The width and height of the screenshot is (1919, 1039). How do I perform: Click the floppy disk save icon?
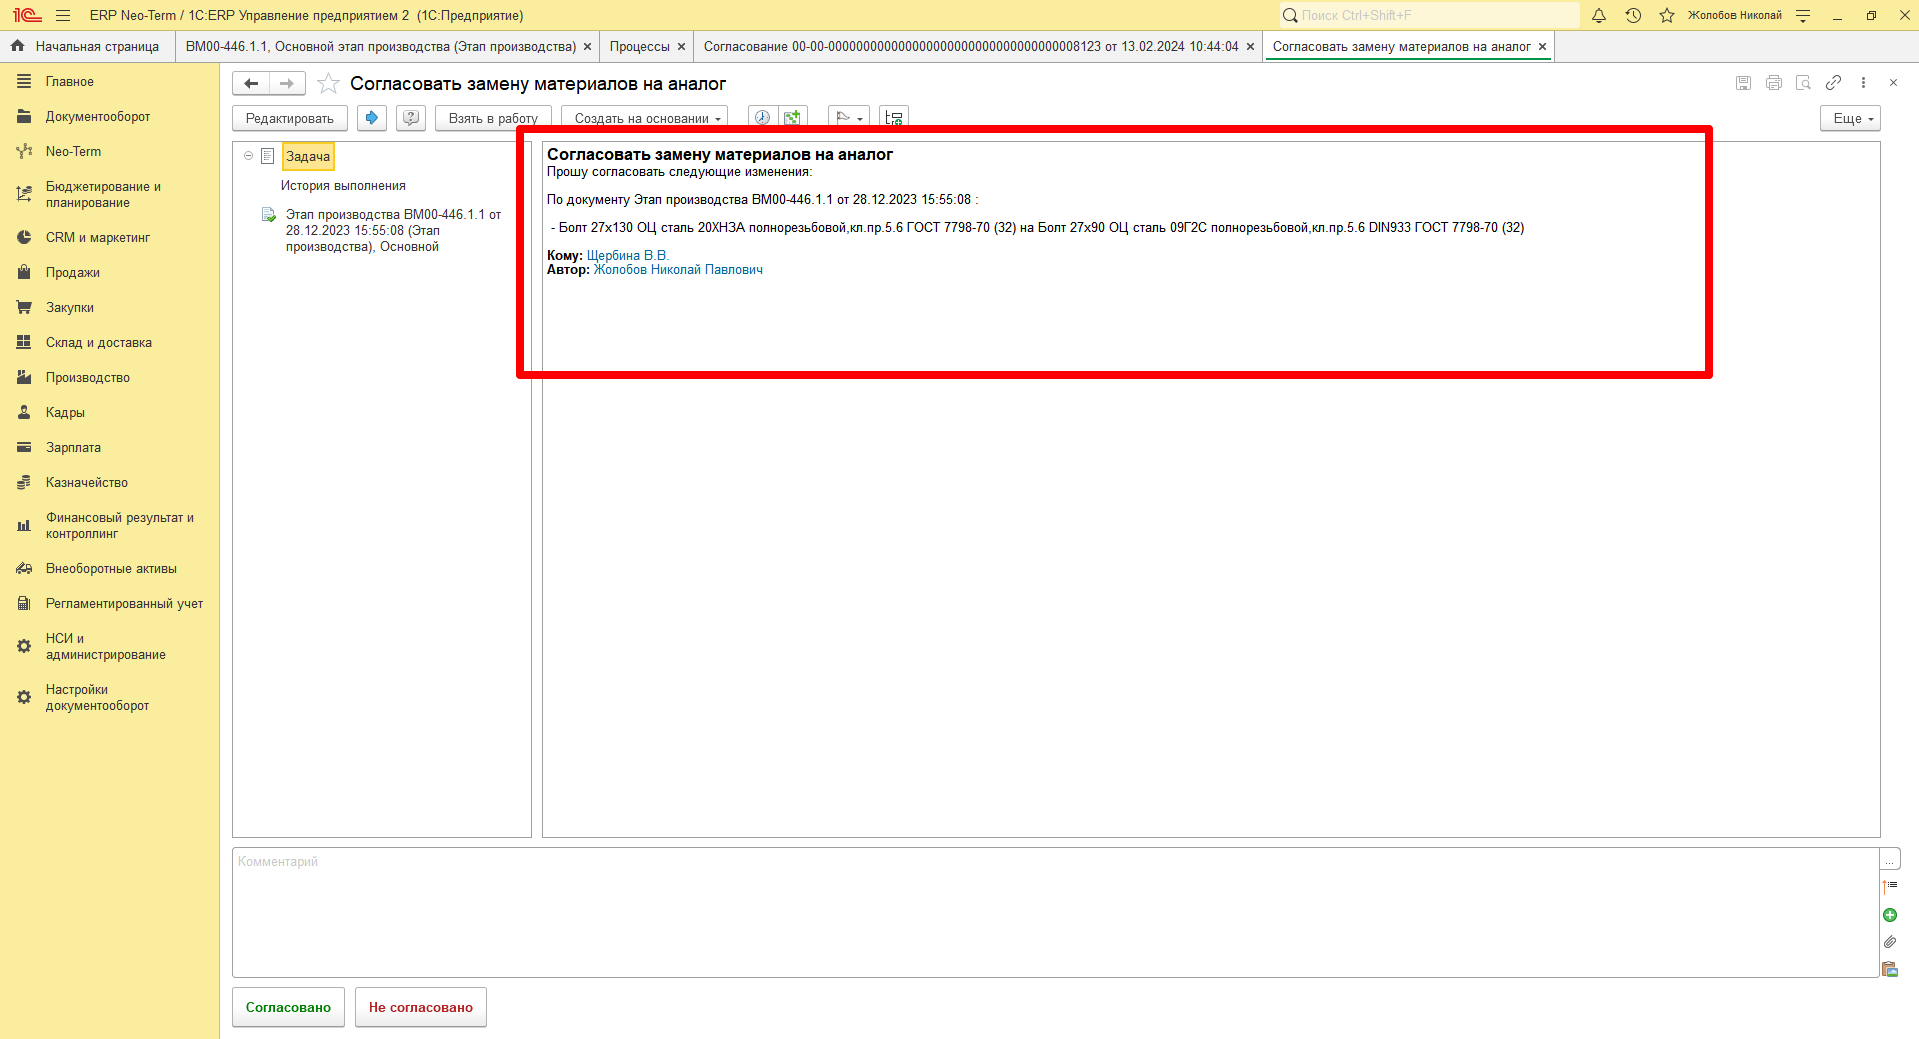(1743, 83)
